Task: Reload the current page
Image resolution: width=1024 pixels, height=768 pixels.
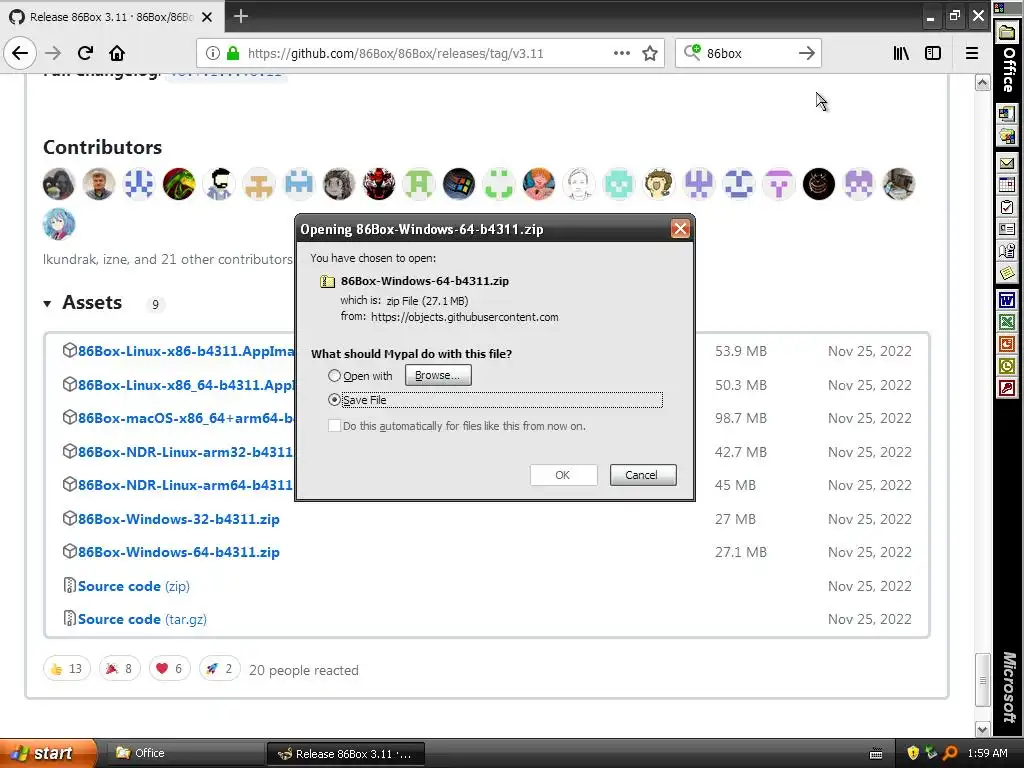Action: tap(85, 53)
